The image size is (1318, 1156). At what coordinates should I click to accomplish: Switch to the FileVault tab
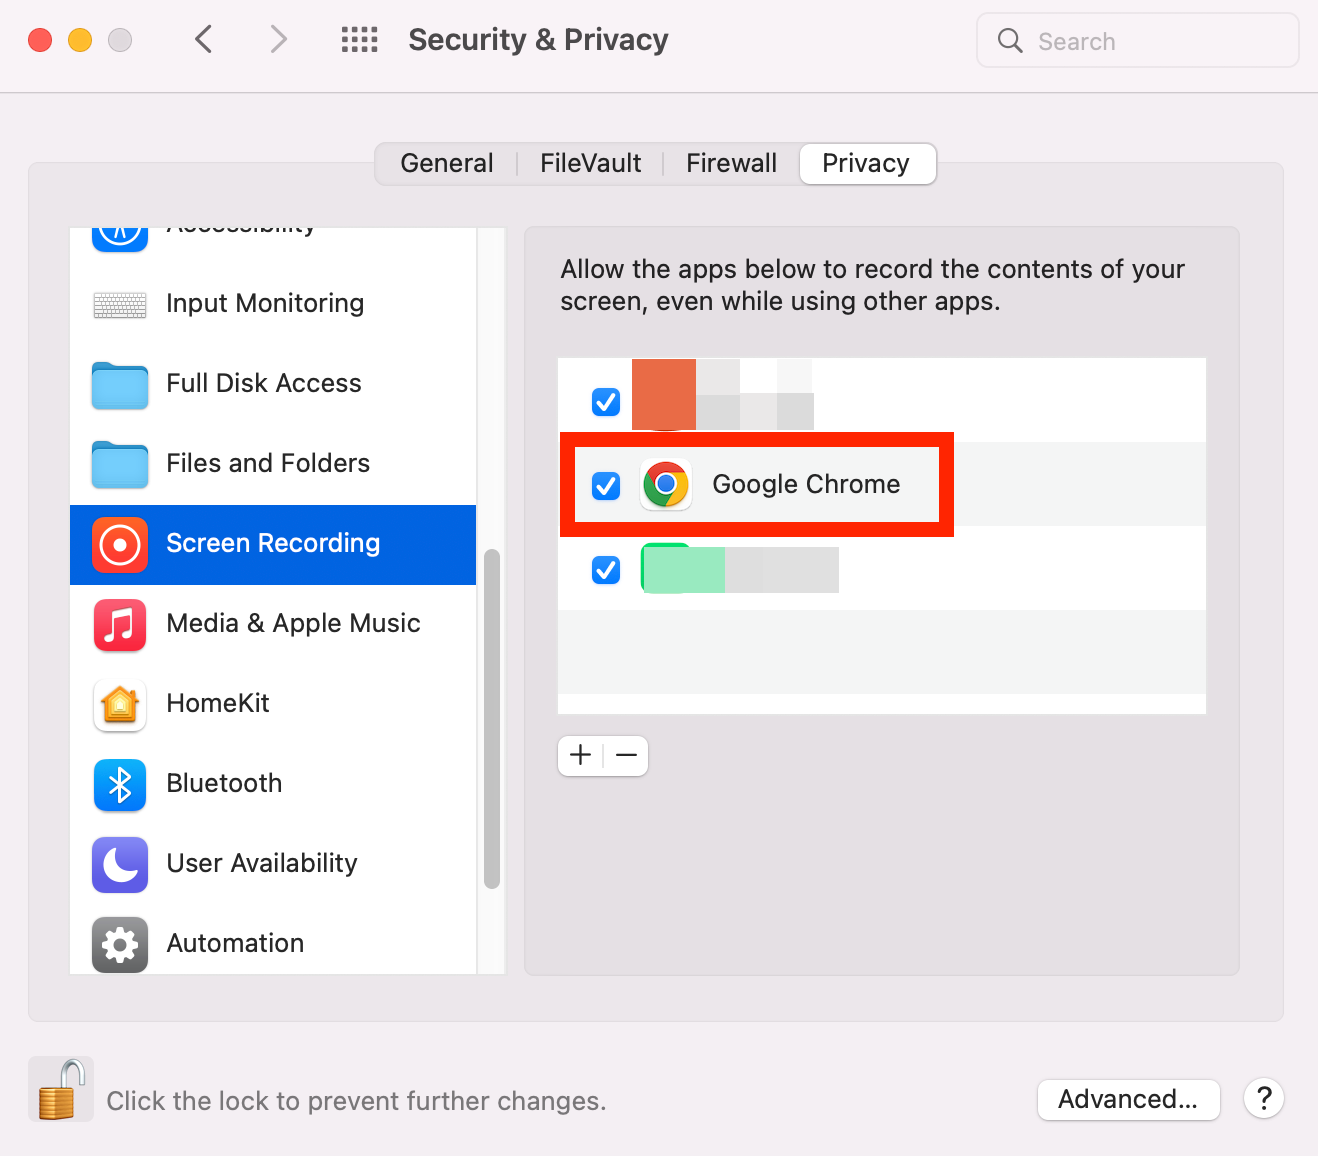click(x=591, y=163)
